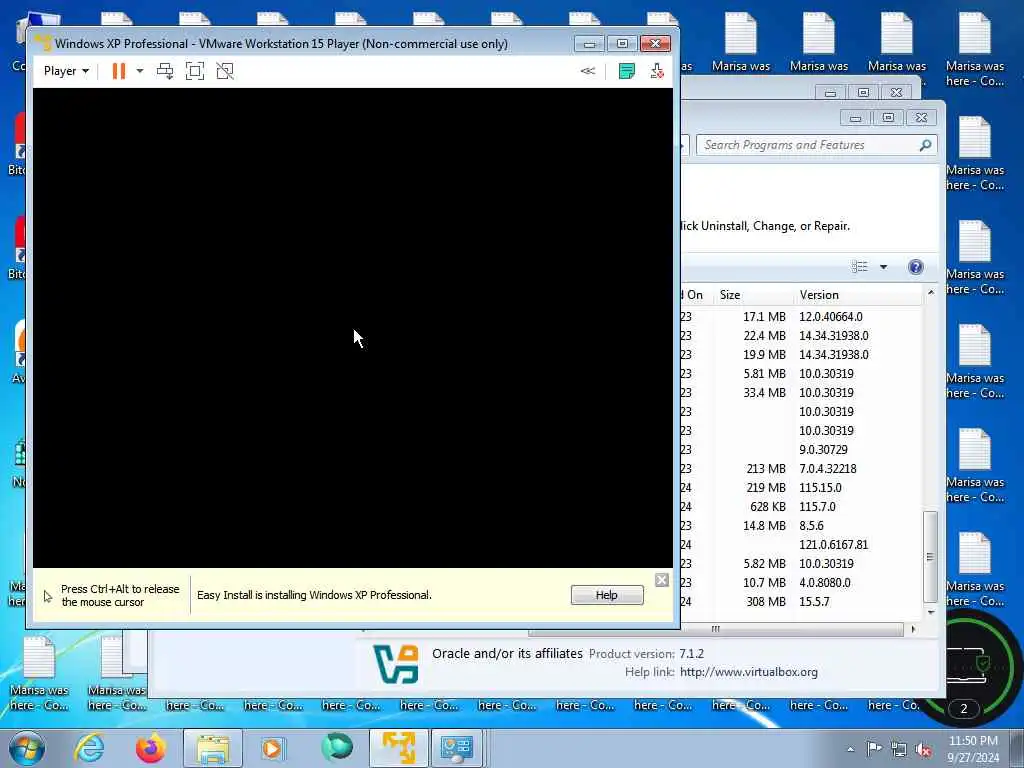Screen dimensions: 1024x768
Task: Click the Help button in Easy Install bar
Action: (x=607, y=595)
